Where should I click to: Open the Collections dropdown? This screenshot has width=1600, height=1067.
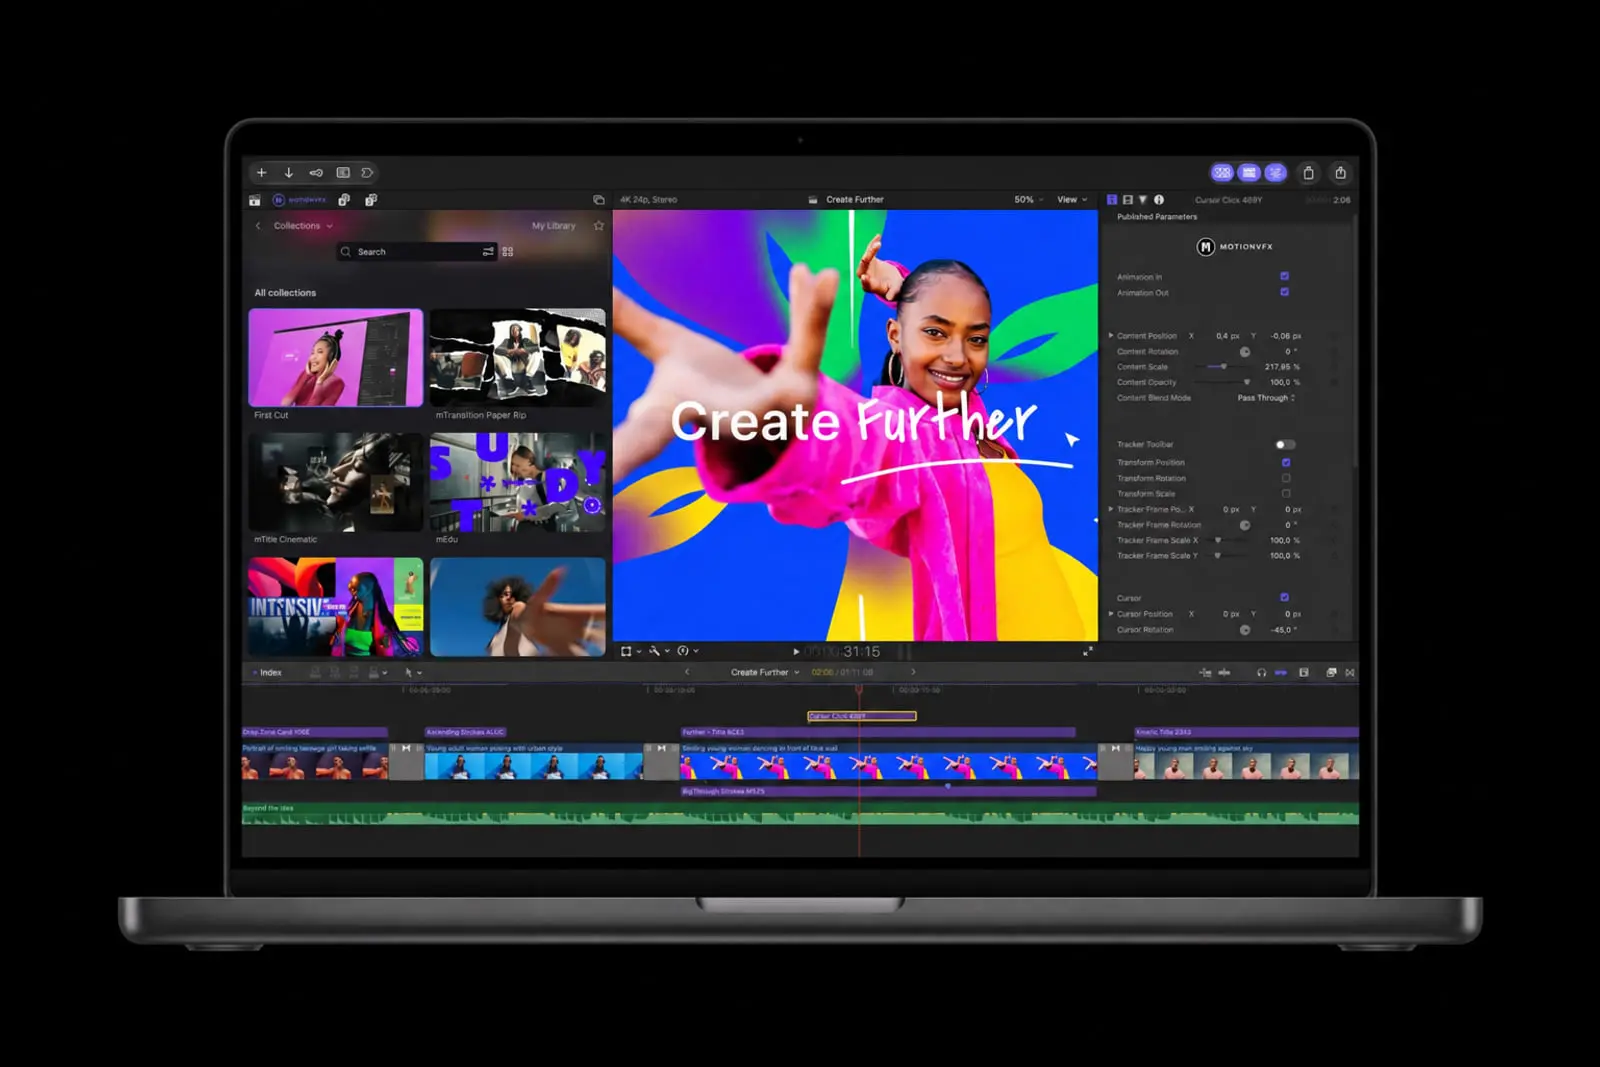(303, 226)
